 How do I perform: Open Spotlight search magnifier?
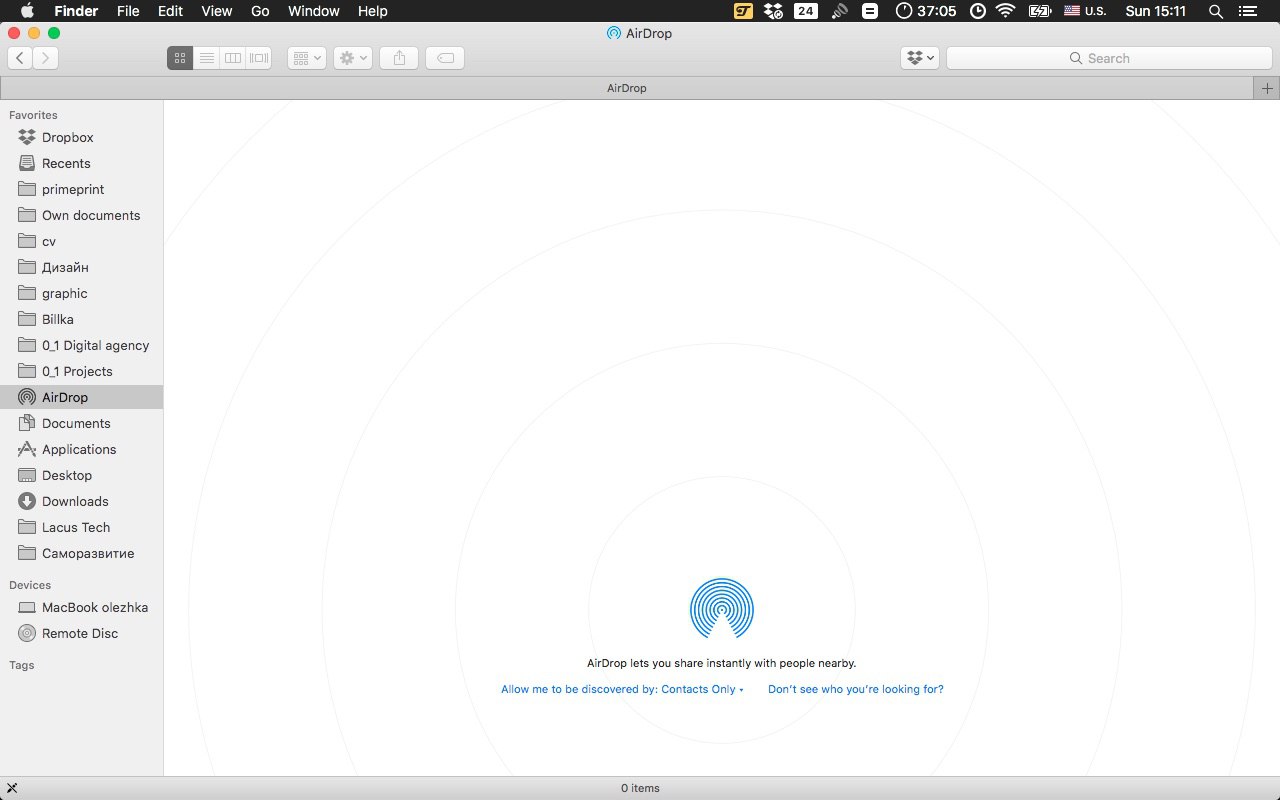tap(1216, 11)
